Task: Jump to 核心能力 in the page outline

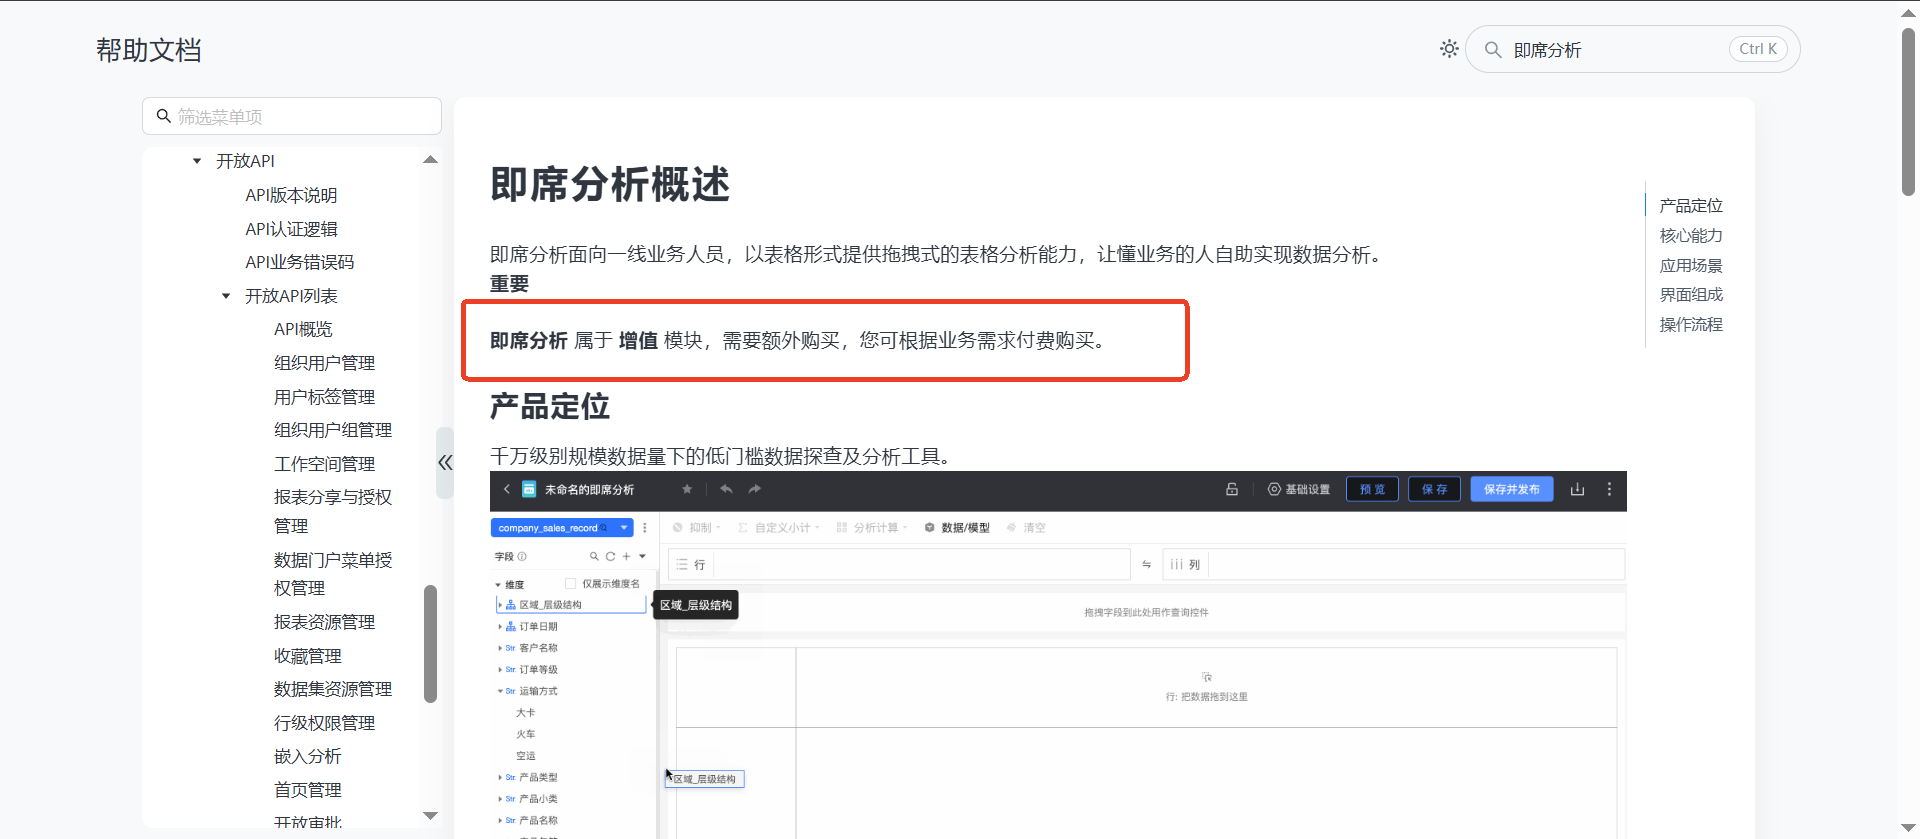Action: 1690,236
